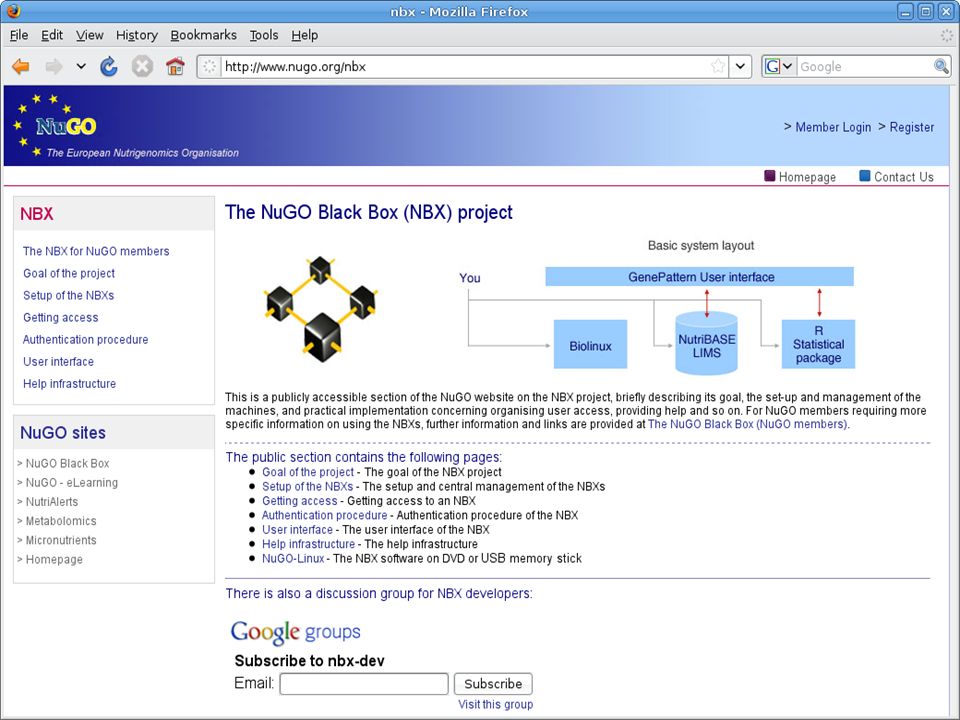
Task: Open bulleted User interface link
Action: point(297,530)
